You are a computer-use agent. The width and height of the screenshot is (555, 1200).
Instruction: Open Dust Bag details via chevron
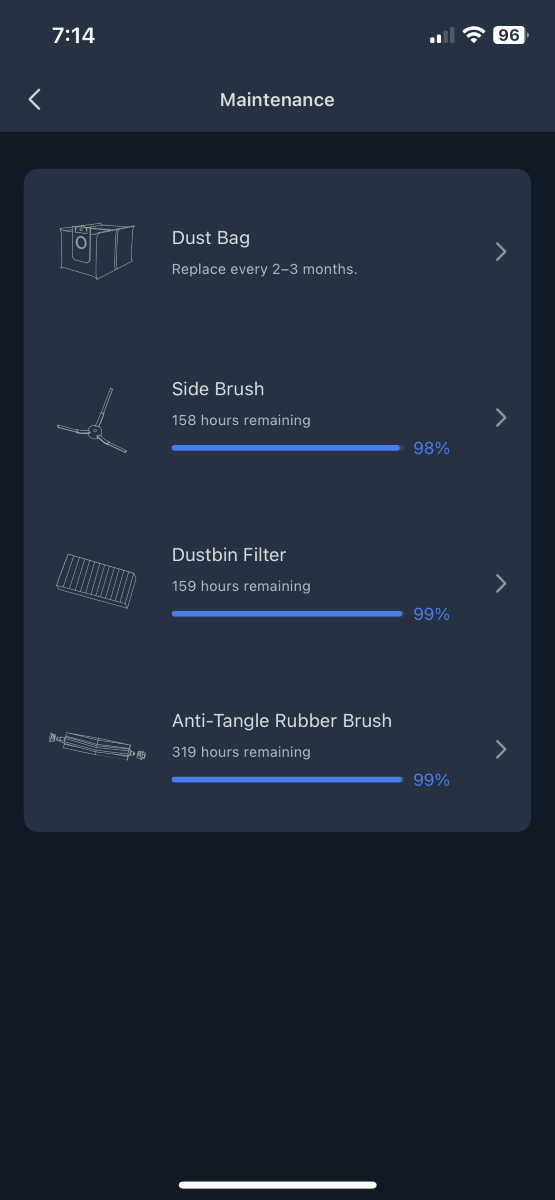coord(501,252)
